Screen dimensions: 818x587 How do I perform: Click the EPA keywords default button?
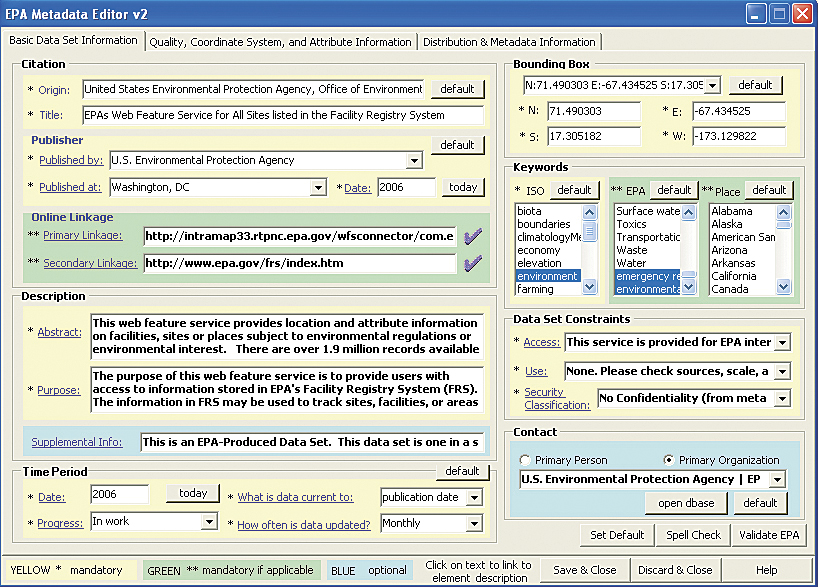tap(674, 190)
